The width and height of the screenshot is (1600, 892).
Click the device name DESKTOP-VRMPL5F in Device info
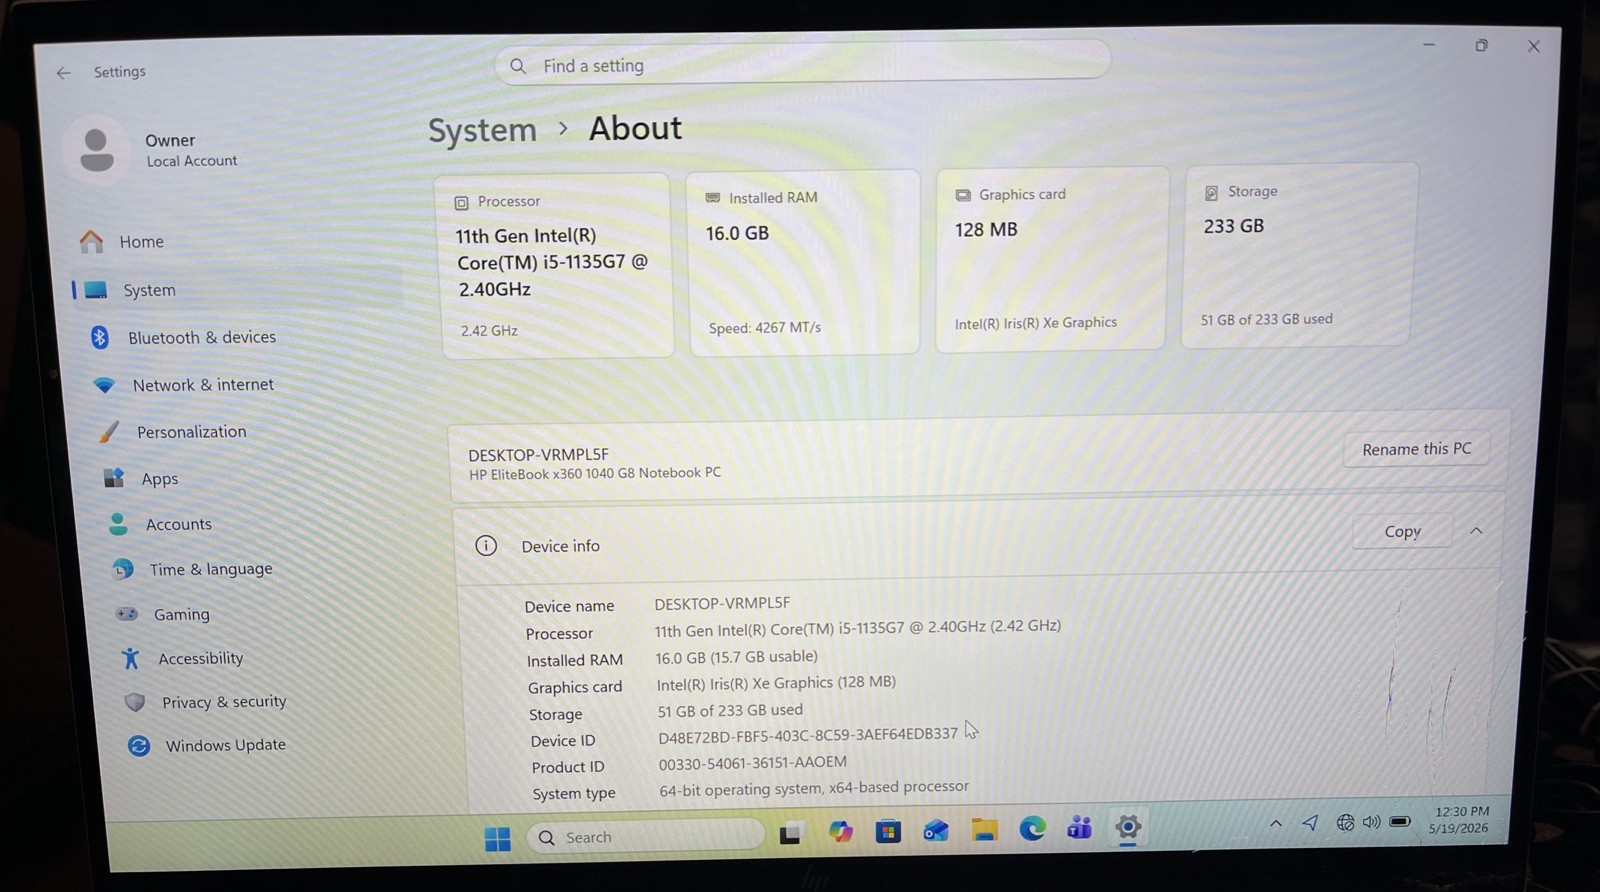pyautogui.click(x=722, y=604)
